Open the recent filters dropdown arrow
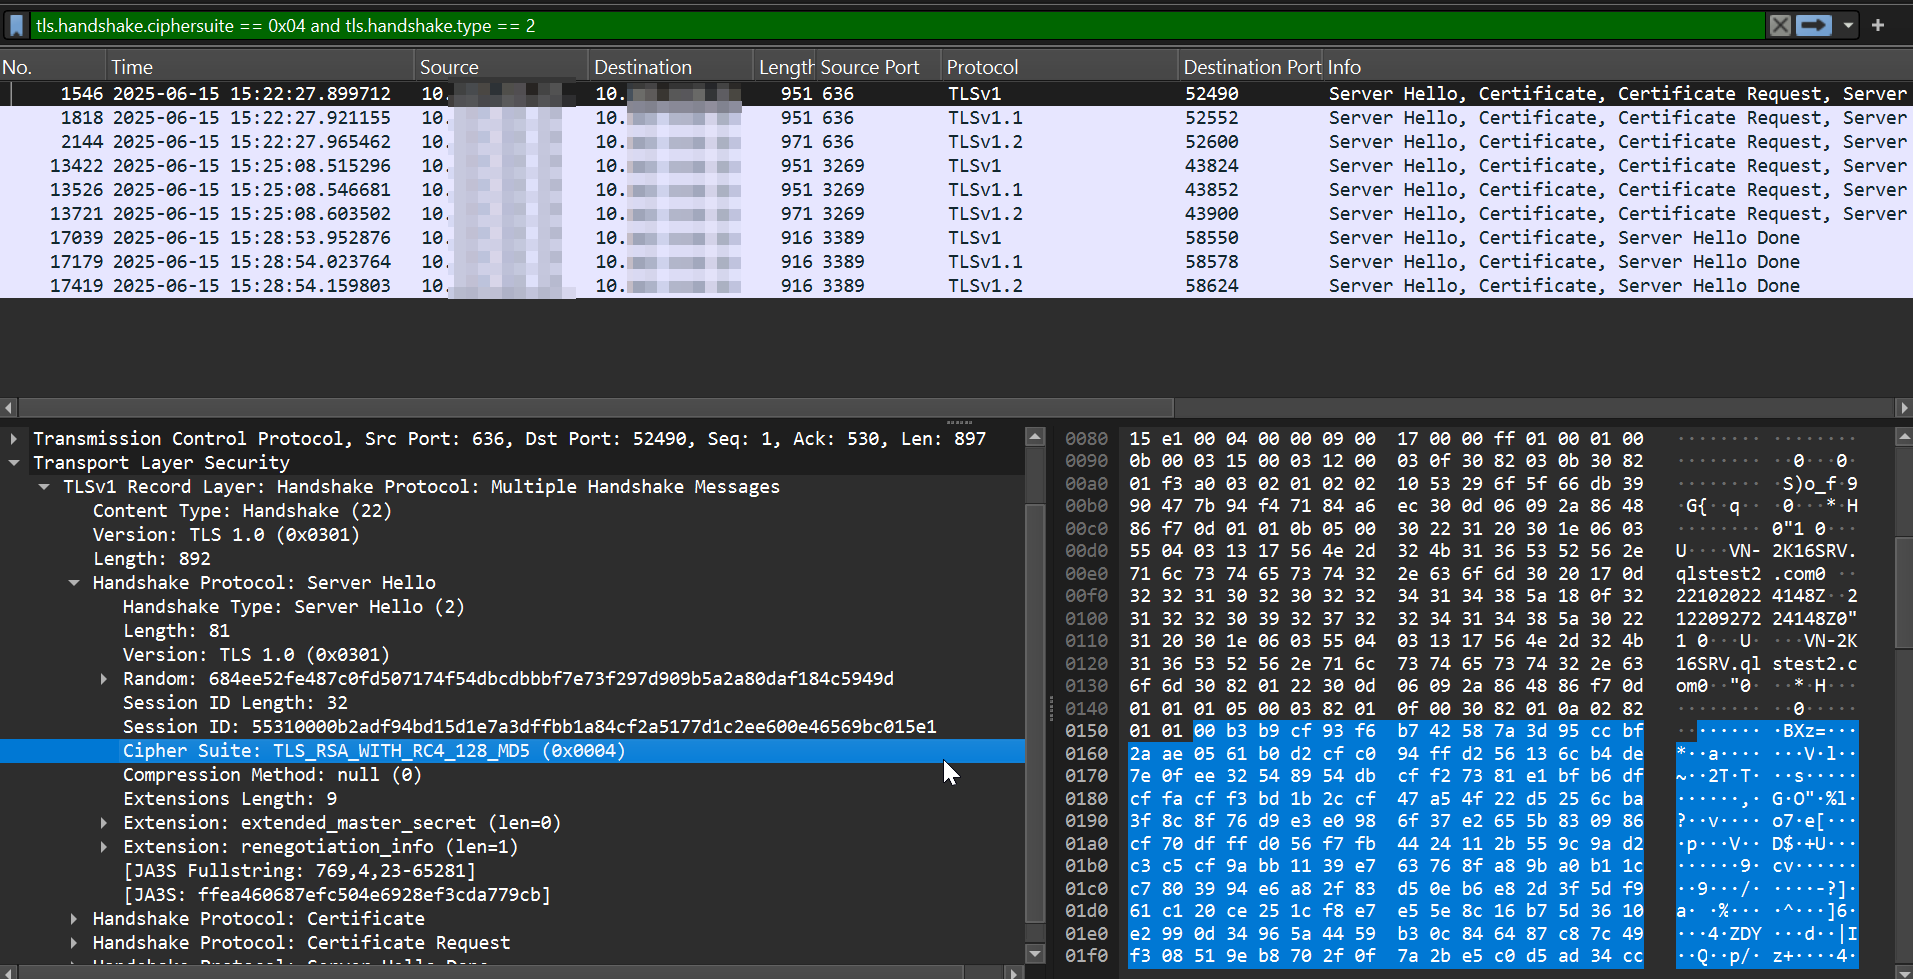This screenshot has width=1913, height=979. tap(1845, 25)
